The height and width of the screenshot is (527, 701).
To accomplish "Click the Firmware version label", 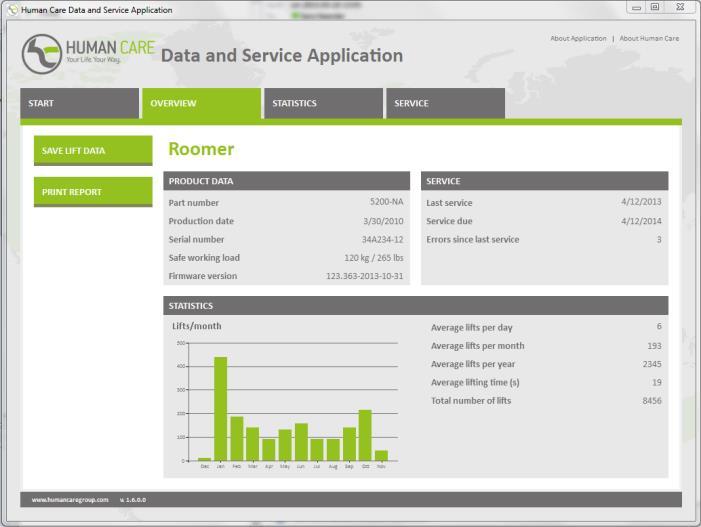I will [x=203, y=276].
